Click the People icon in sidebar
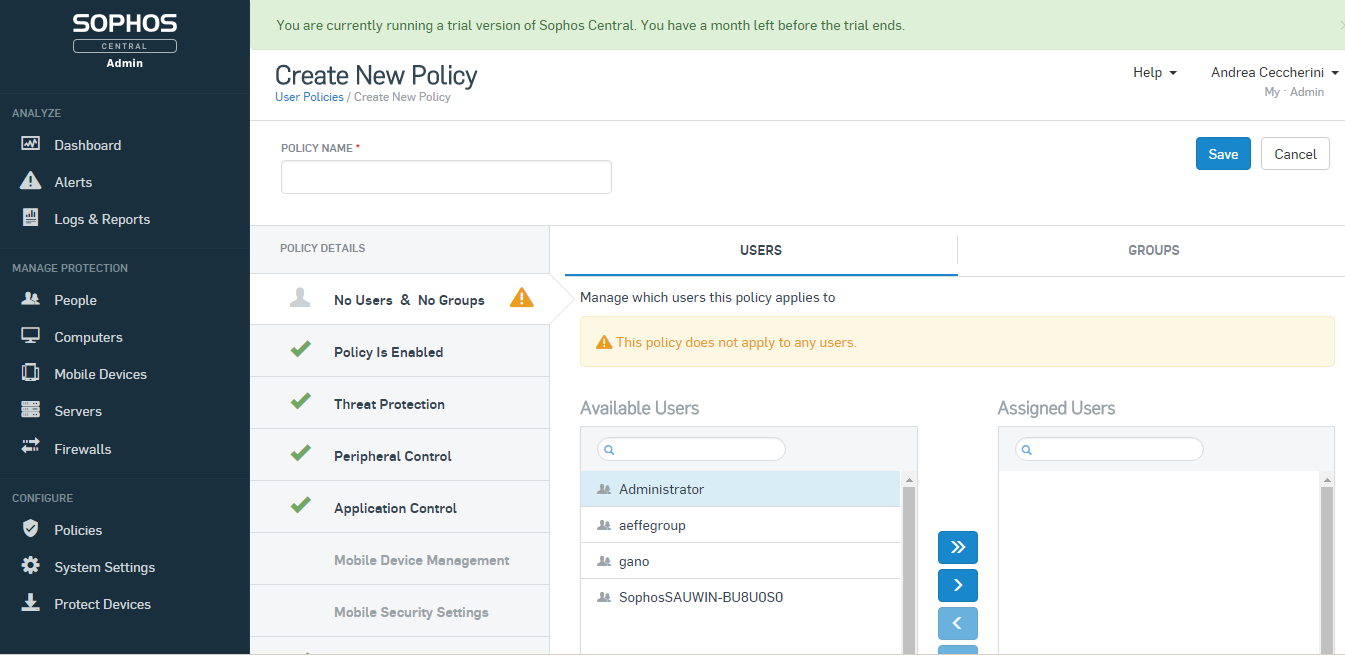 (30, 299)
